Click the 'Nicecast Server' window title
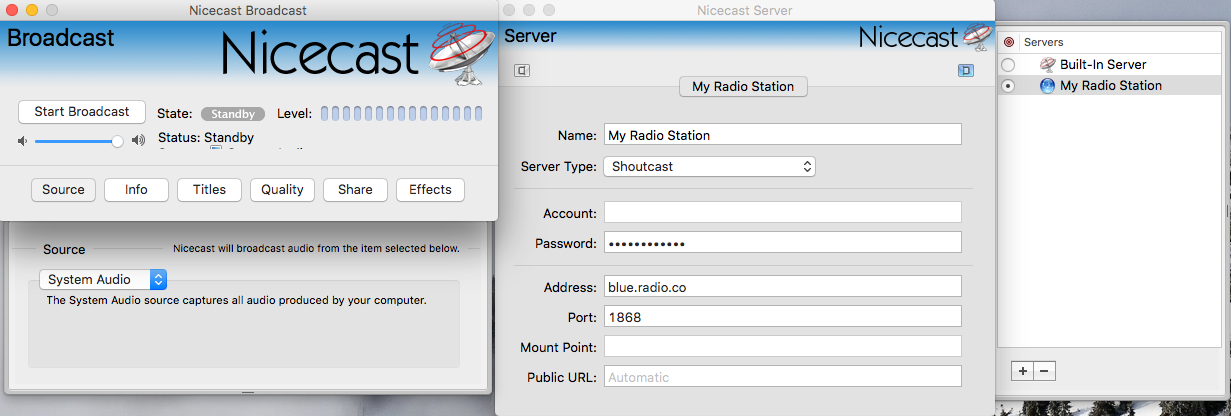The image size is (1231, 416). (746, 11)
